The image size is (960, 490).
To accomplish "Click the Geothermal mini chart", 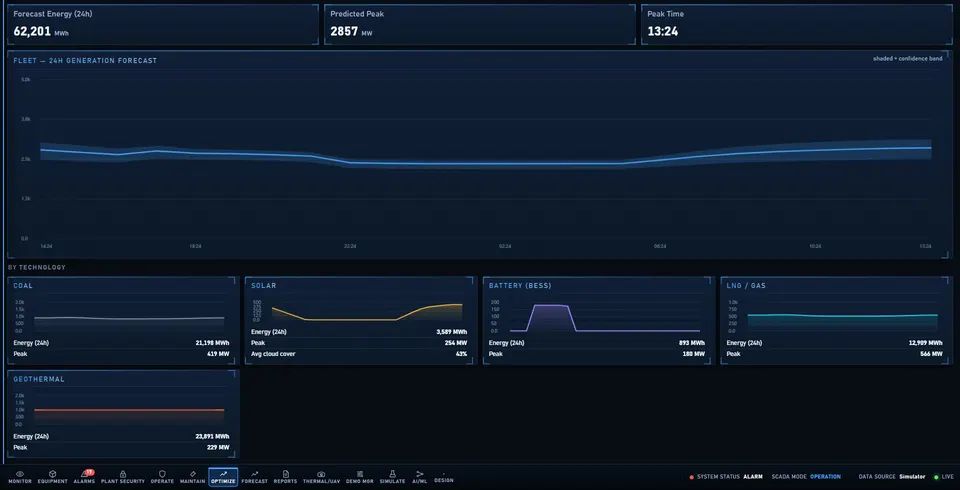I will (129, 410).
